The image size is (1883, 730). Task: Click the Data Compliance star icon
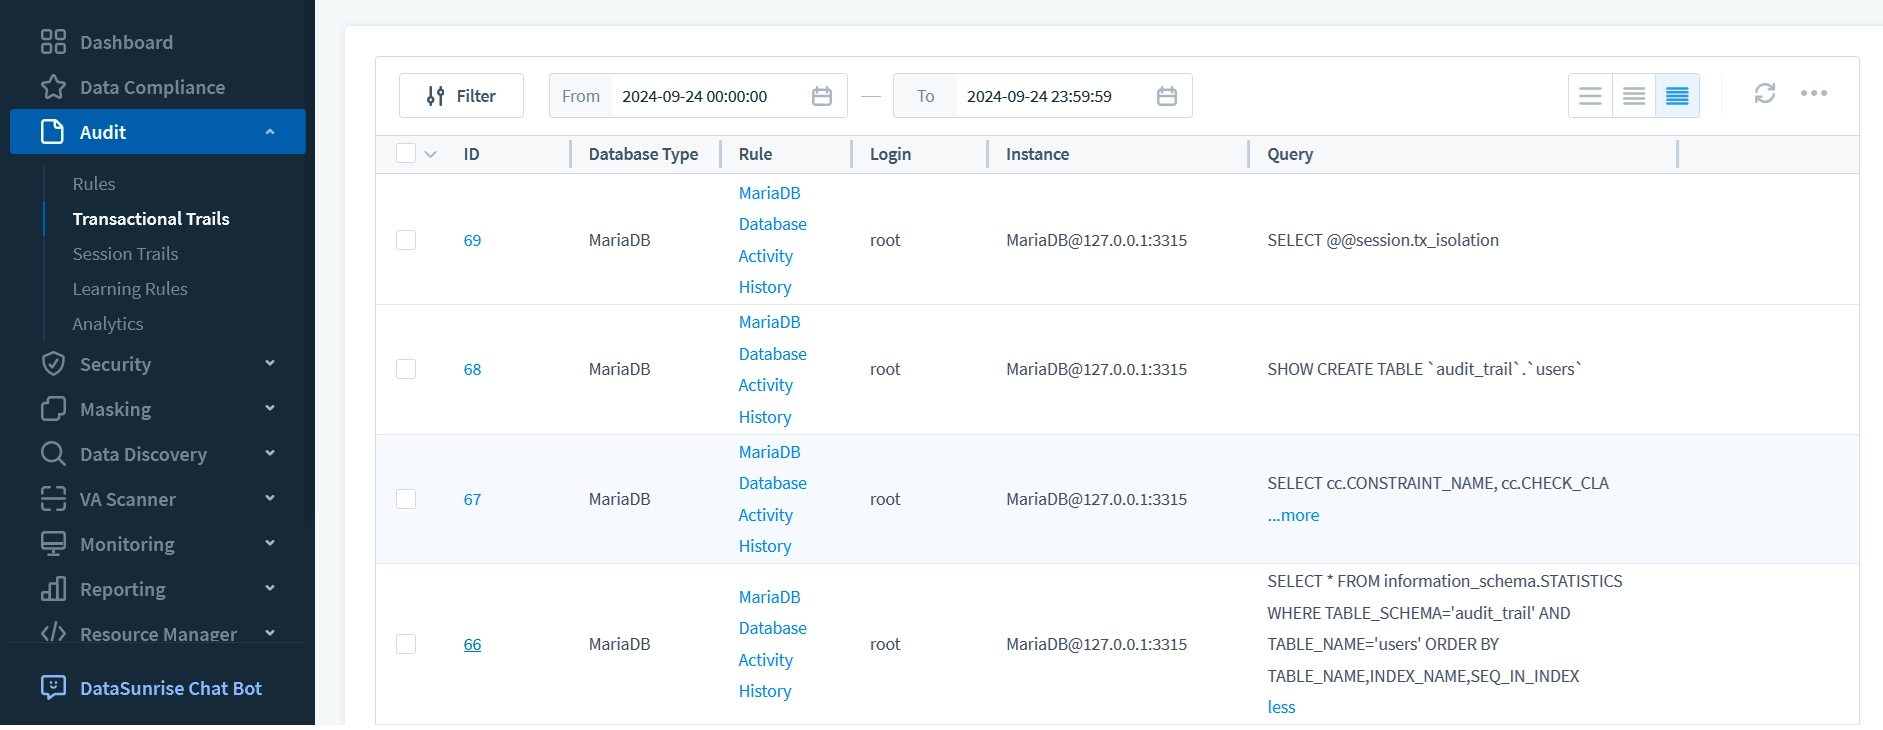pos(53,87)
